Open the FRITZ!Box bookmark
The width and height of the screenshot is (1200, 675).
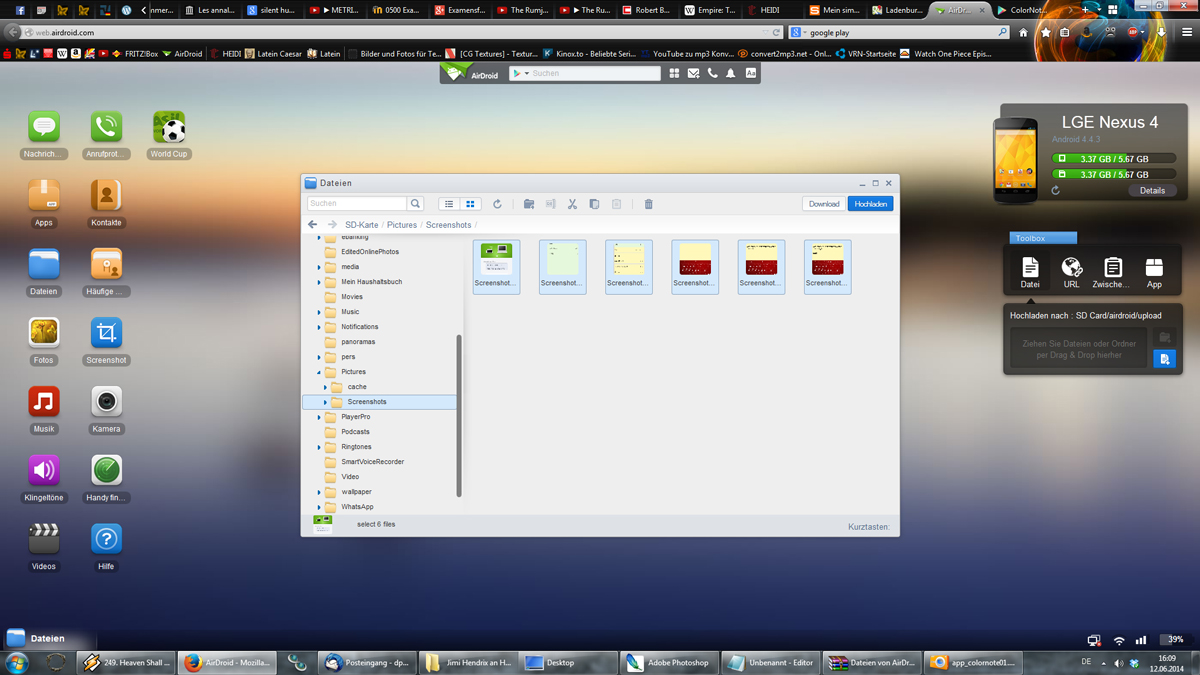pyautogui.click(x=135, y=54)
